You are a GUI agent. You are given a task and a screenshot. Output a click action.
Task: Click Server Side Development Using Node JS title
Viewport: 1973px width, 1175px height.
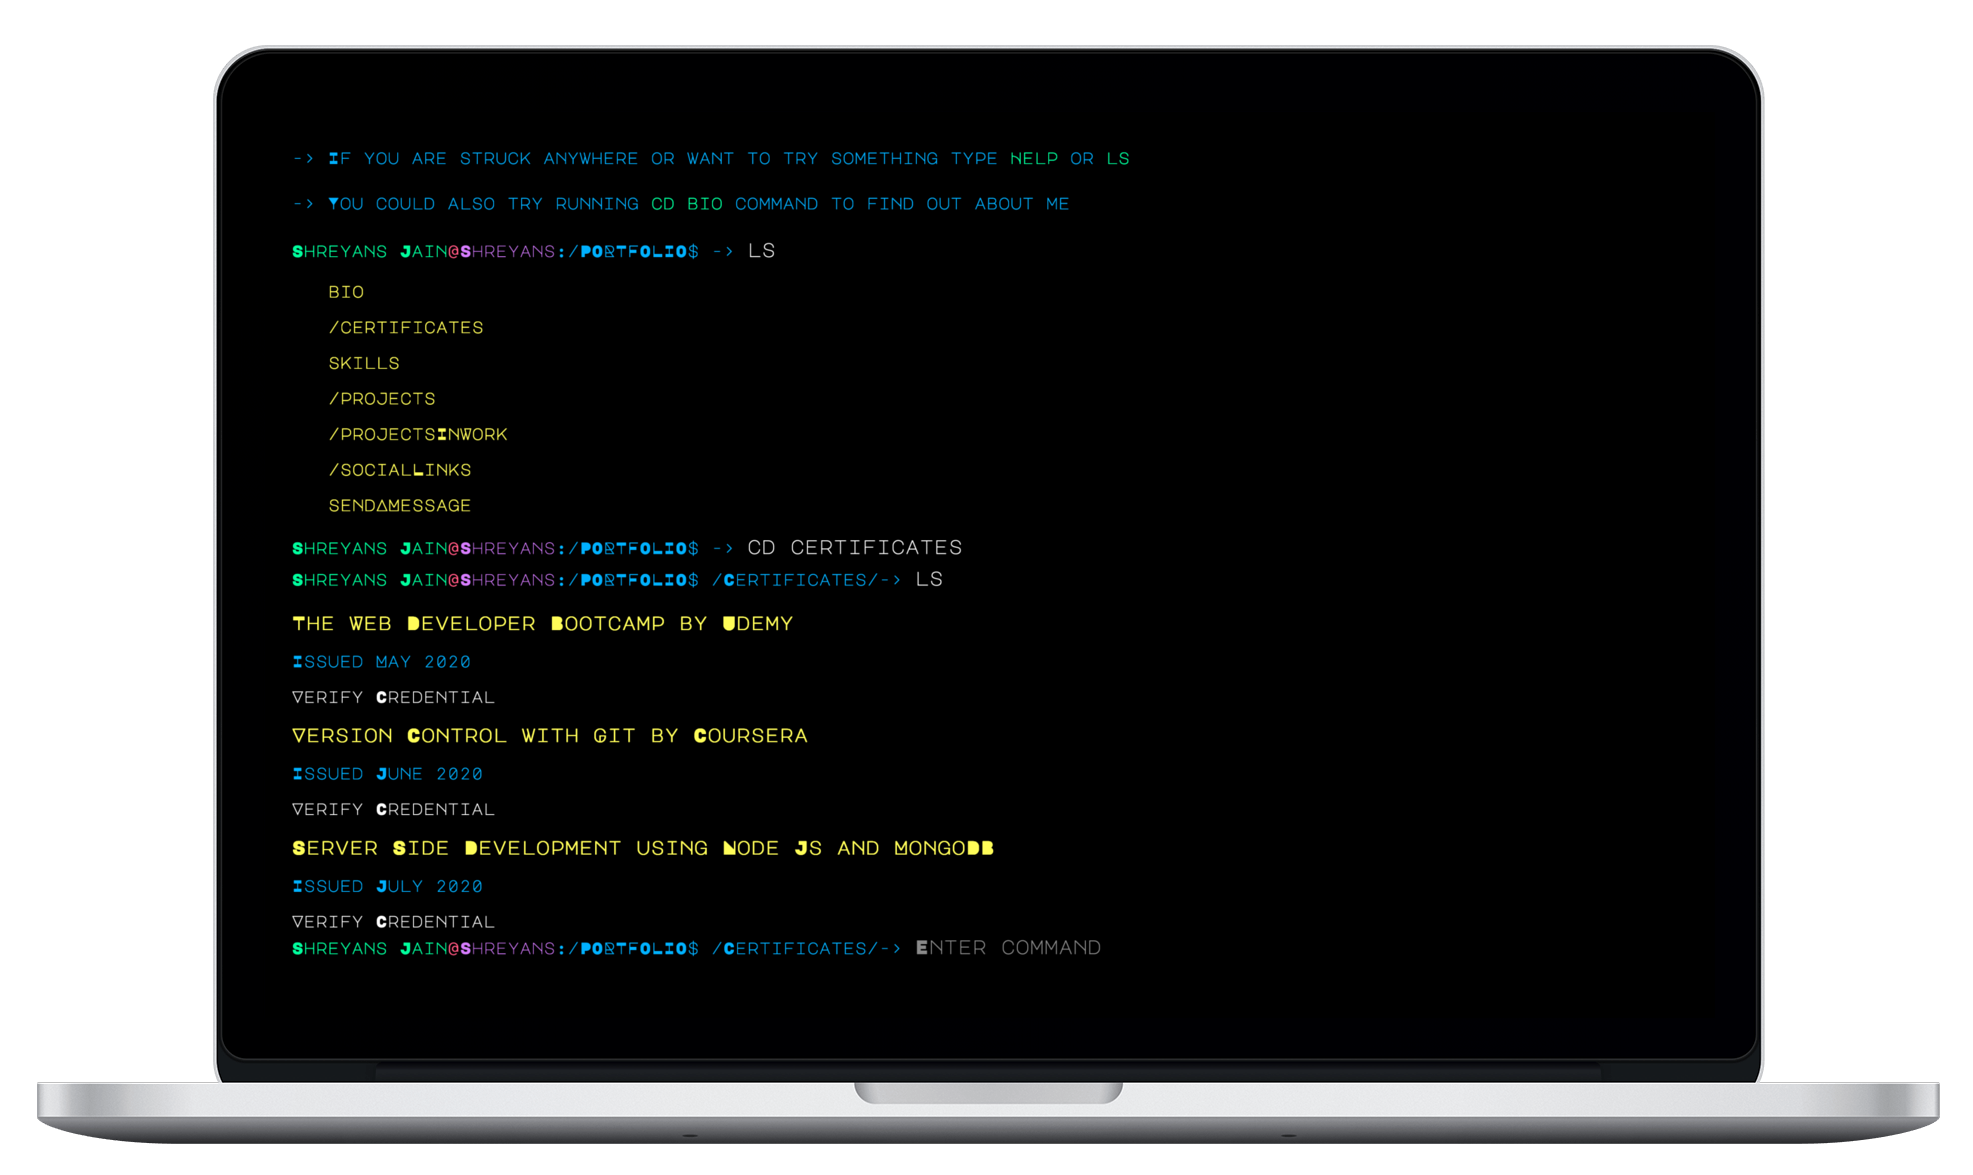(x=642, y=848)
